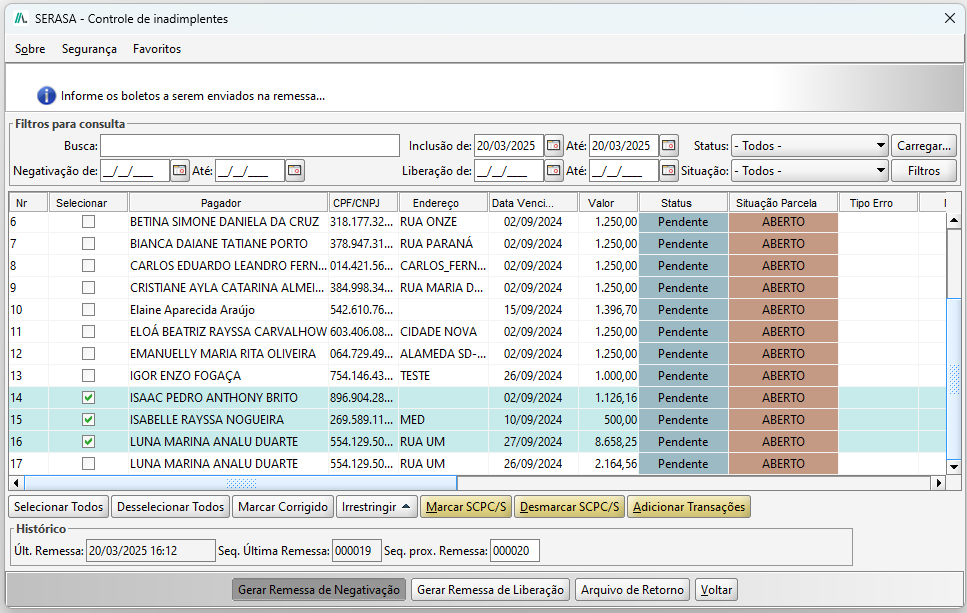Viewport: 967px width, 613px height.
Task: Tick checkbox for IGOR ENZO FOGAÇA
Action: 88,376
